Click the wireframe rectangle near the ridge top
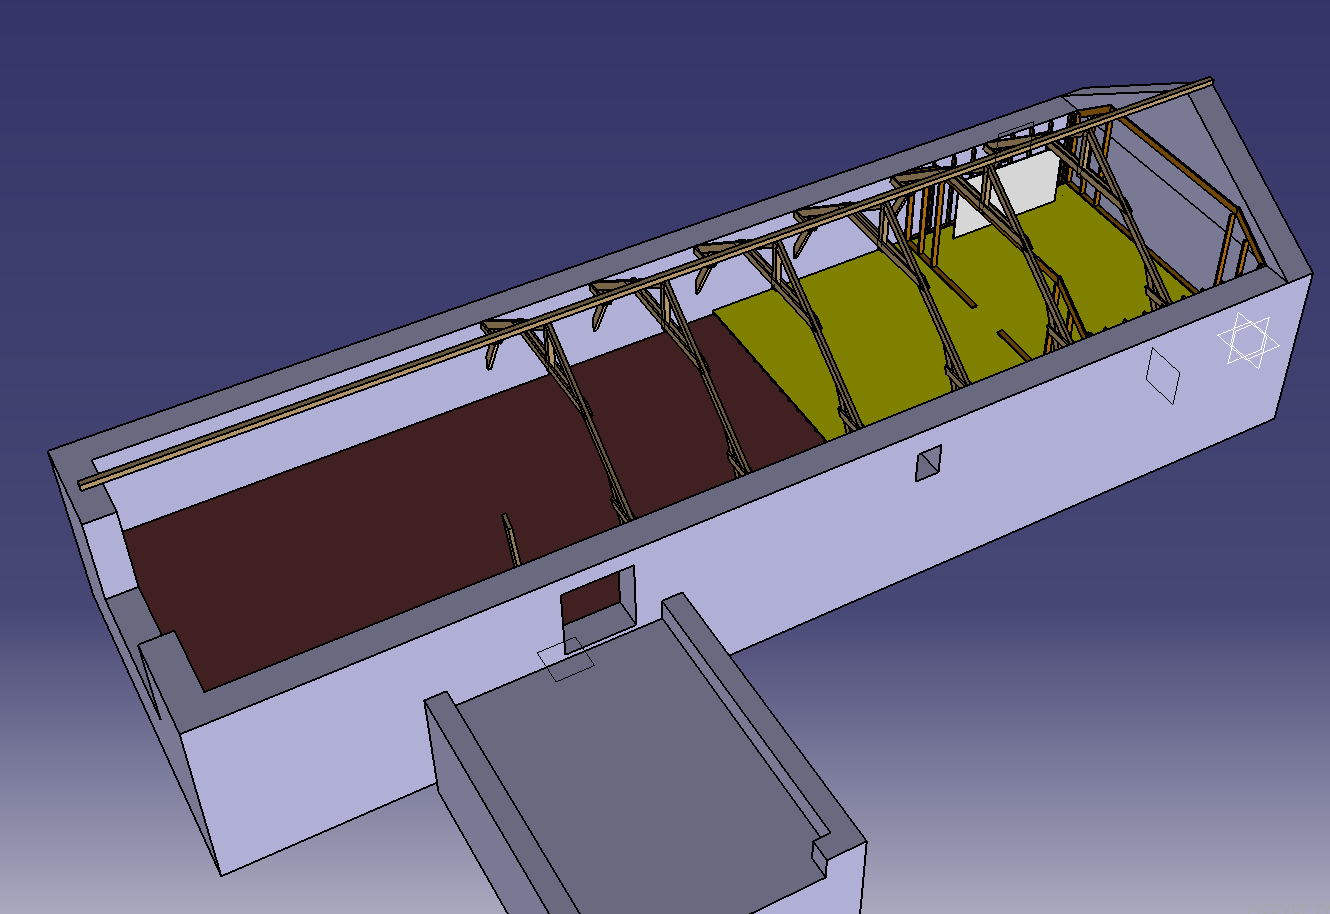 [x=1016, y=133]
